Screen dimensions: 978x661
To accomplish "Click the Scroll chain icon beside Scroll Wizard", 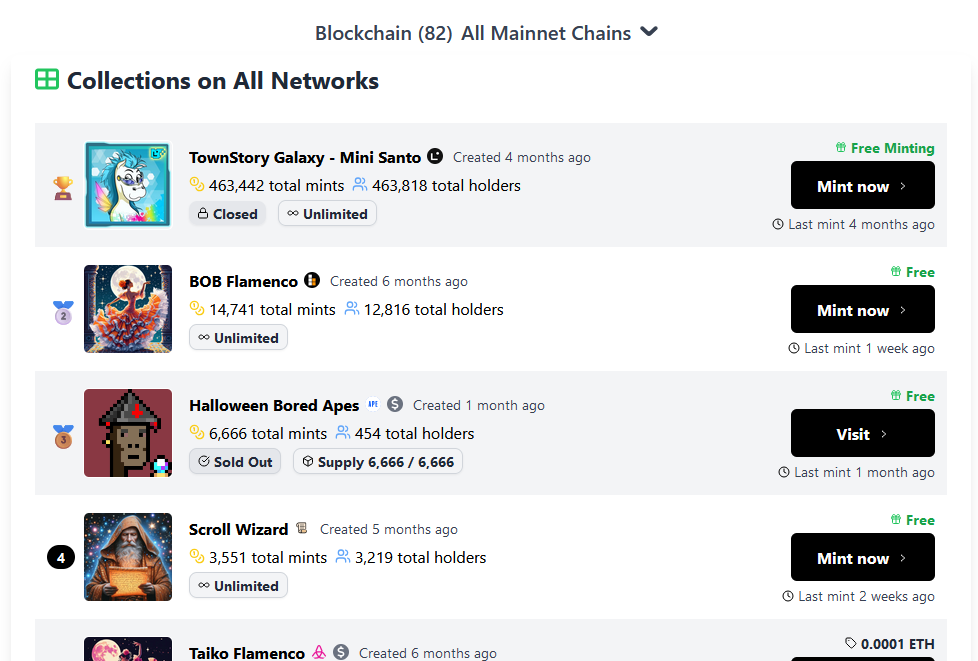I will click(x=302, y=529).
